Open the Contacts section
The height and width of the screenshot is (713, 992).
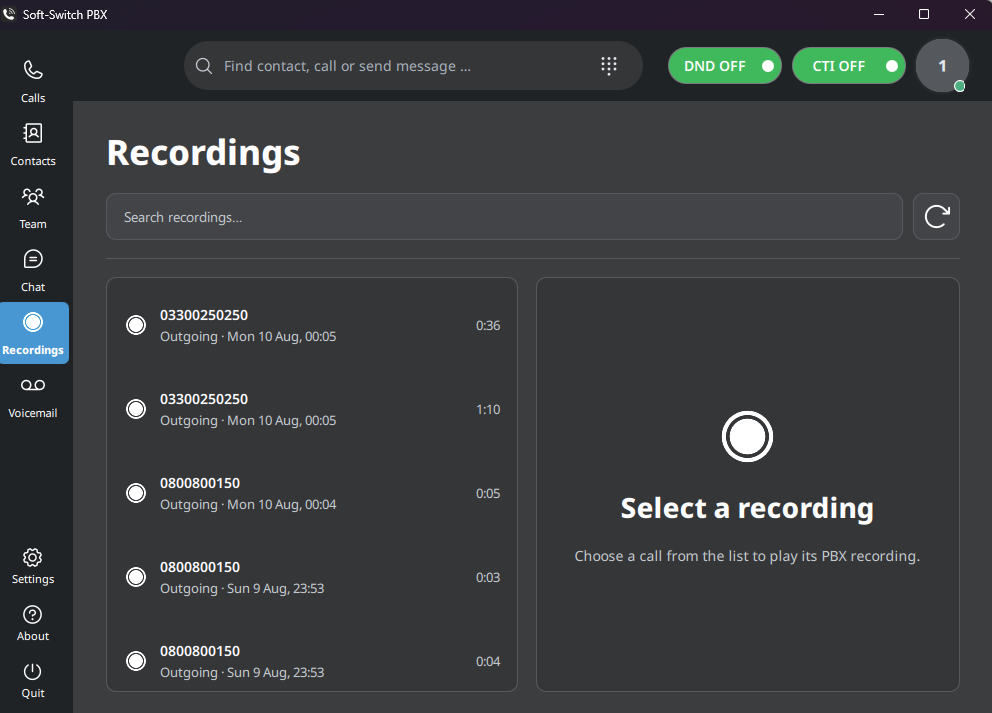[x=33, y=145]
